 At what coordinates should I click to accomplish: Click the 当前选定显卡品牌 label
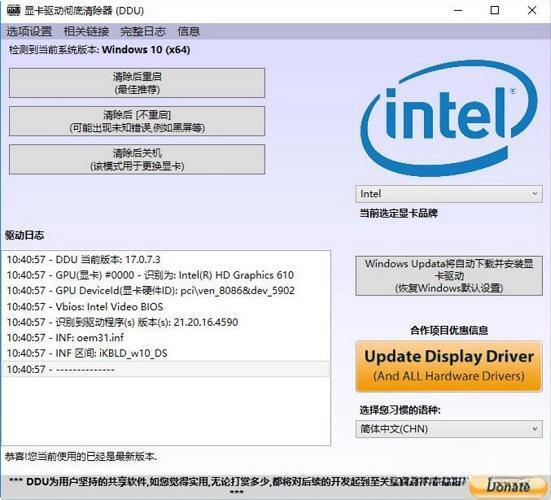click(398, 213)
